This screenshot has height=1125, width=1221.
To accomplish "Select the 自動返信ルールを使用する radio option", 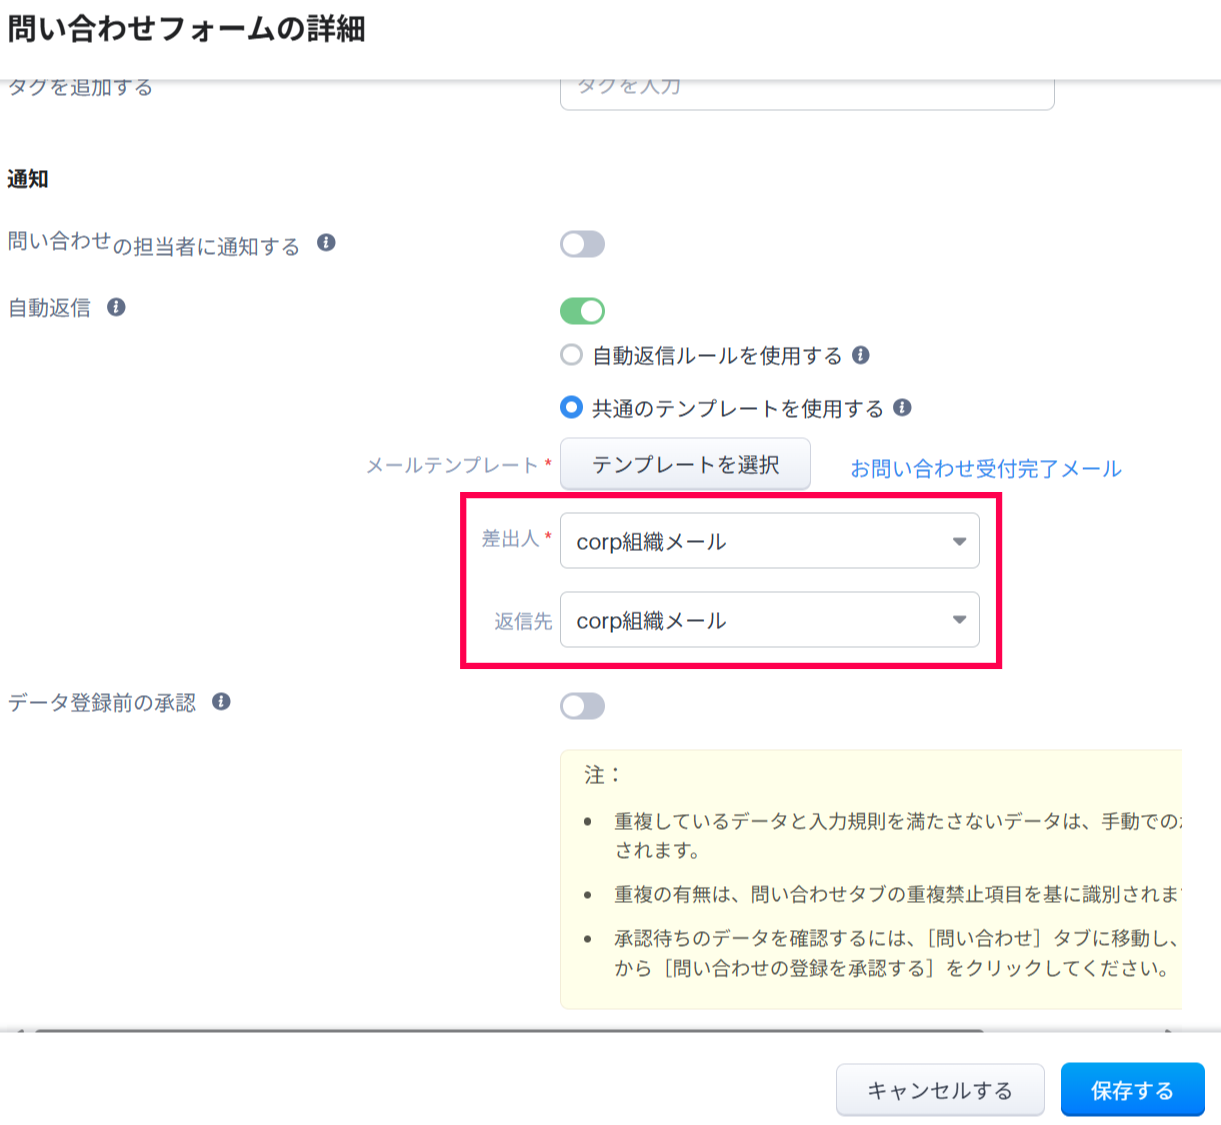I will [571, 355].
